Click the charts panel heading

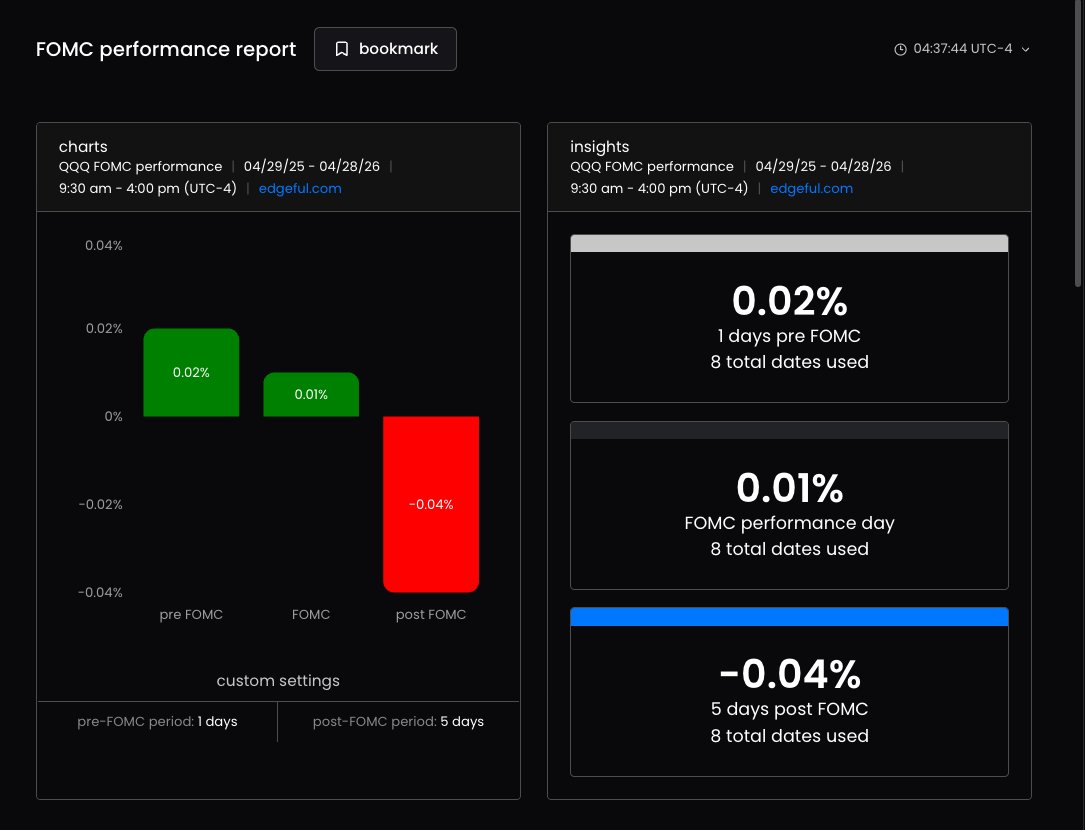coord(83,147)
